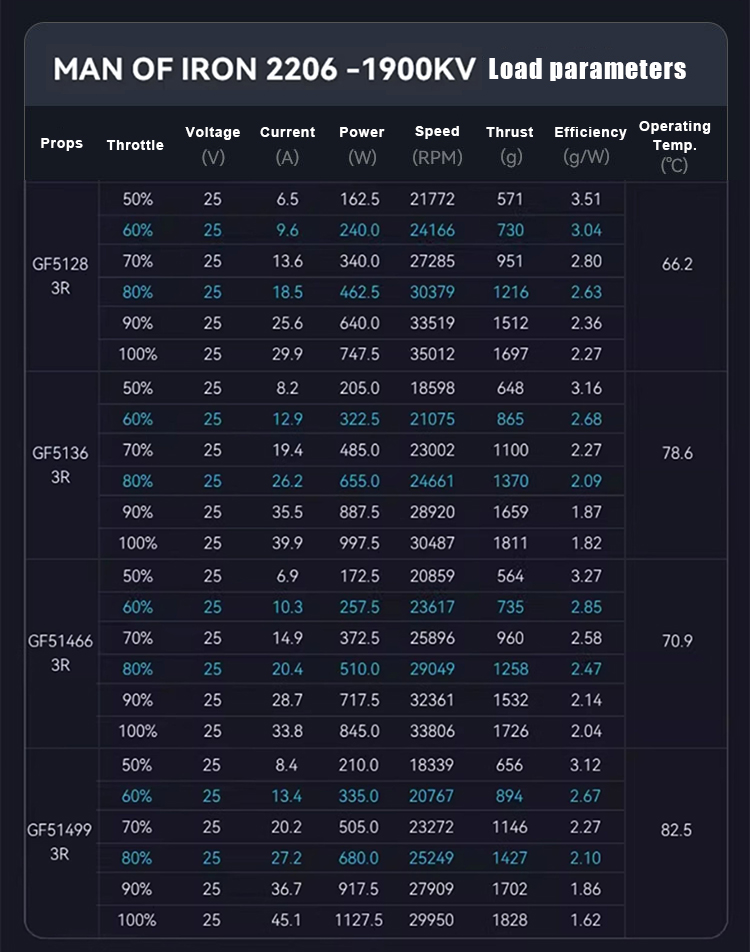
Task: Select the 82.5 operating temperature cell
Action: pyautogui.click(x=677, y=830)
